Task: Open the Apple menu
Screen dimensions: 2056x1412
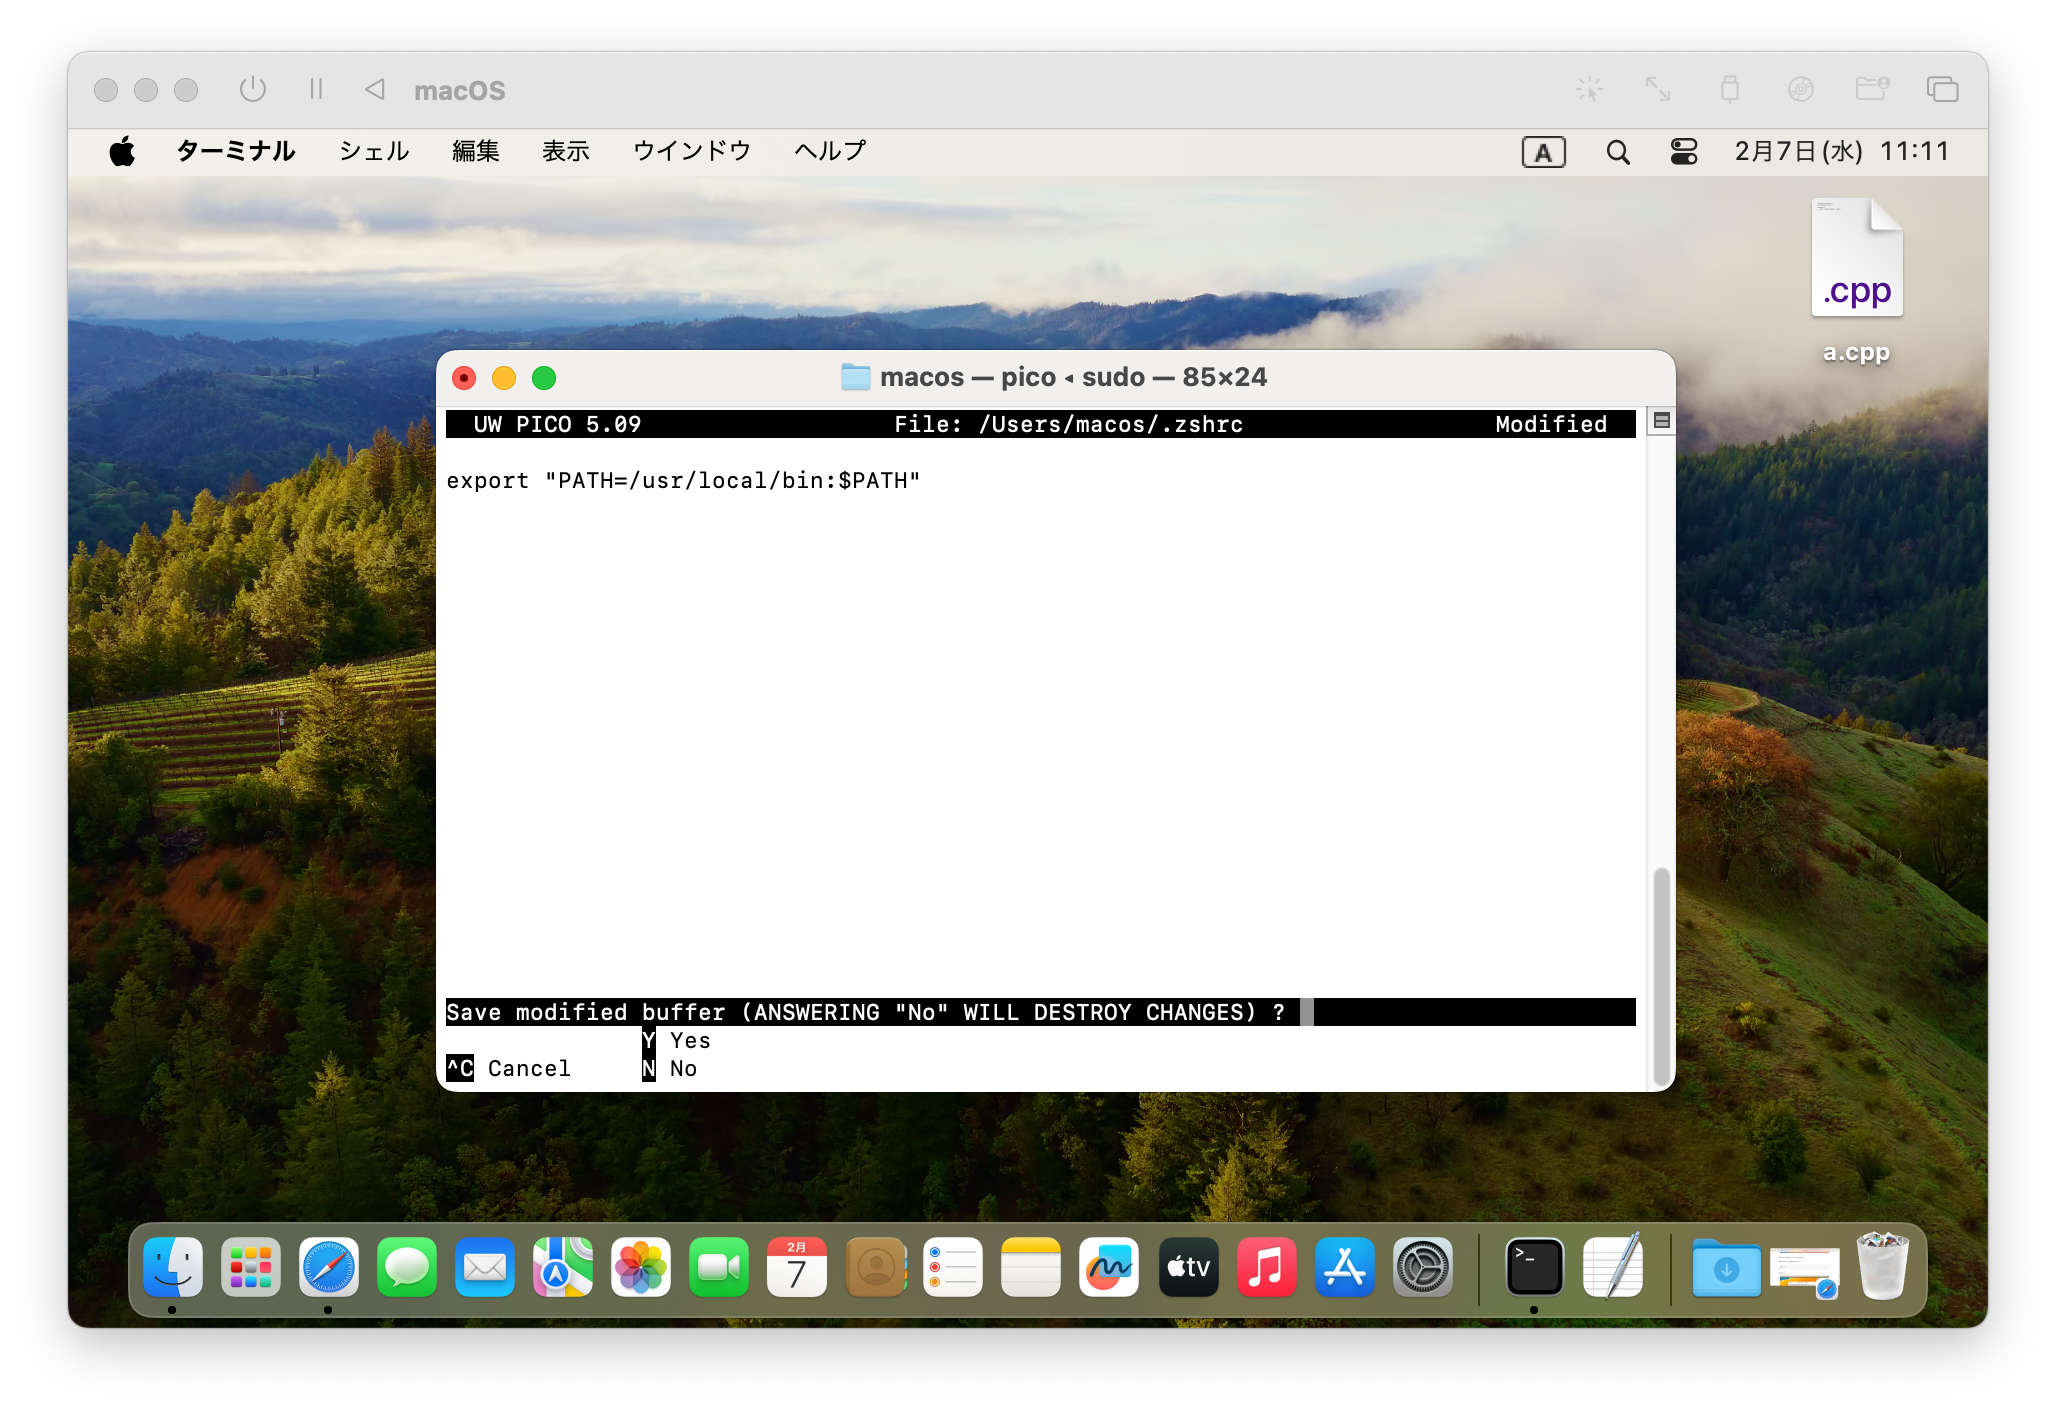Action: pos(122,152)
